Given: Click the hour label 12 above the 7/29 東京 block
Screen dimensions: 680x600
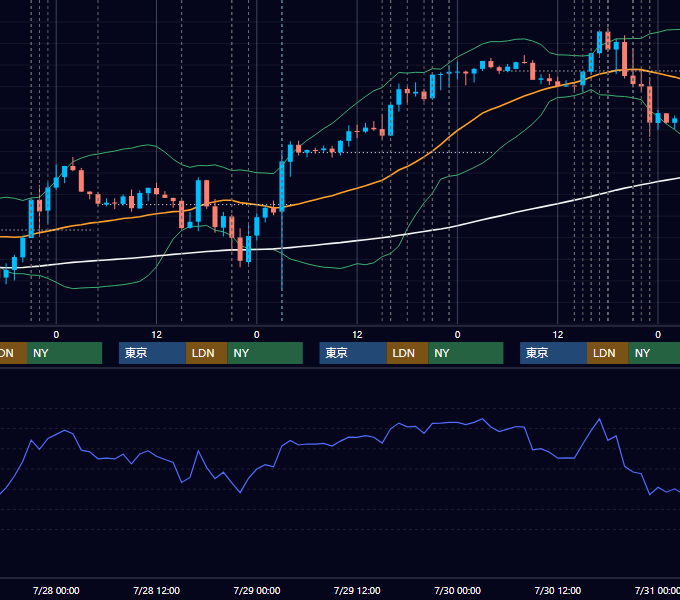Looking at the screenshot, I should click(357, 335).
